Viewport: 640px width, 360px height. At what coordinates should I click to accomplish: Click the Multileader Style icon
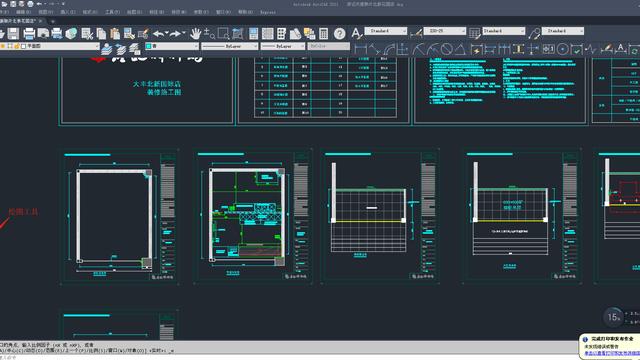tap(534, 33)
